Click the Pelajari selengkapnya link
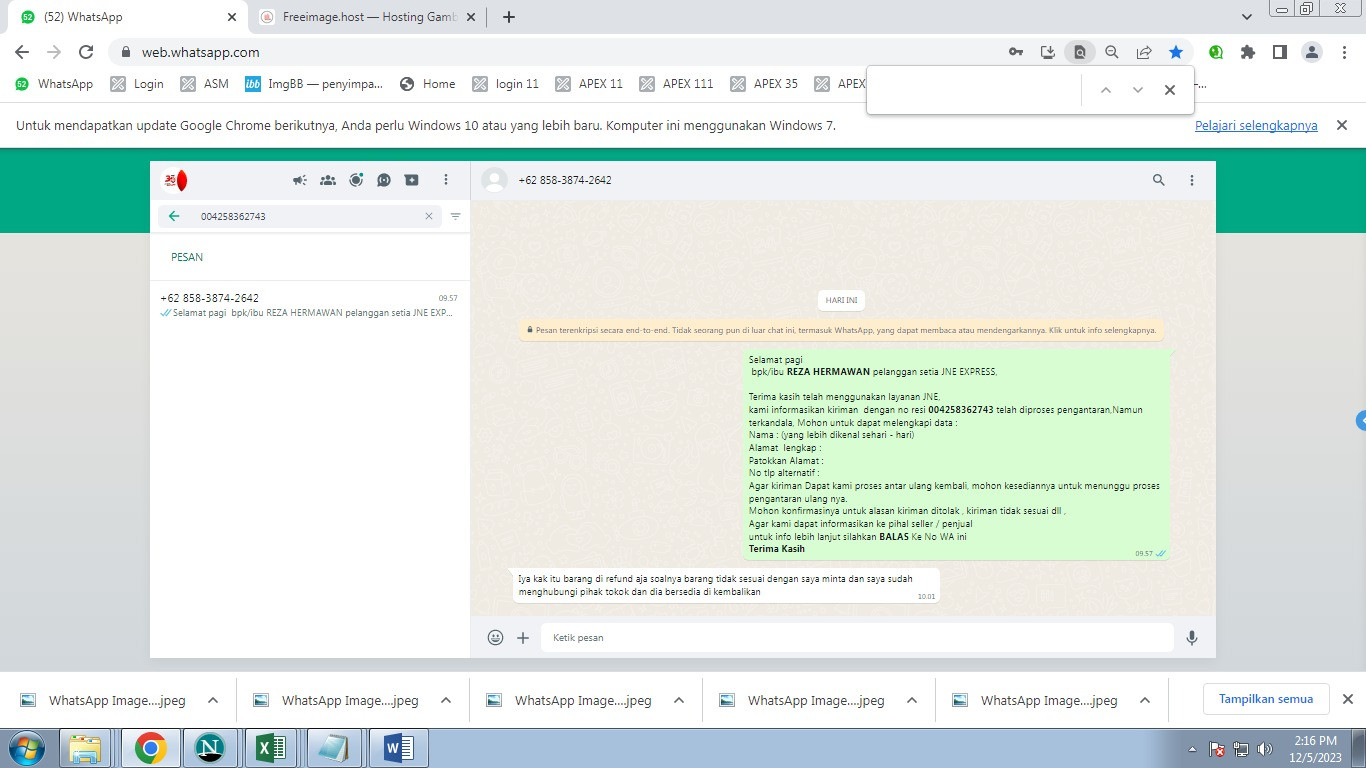Viewport: 1366px width, 768px height. (x=1256, y=126)
